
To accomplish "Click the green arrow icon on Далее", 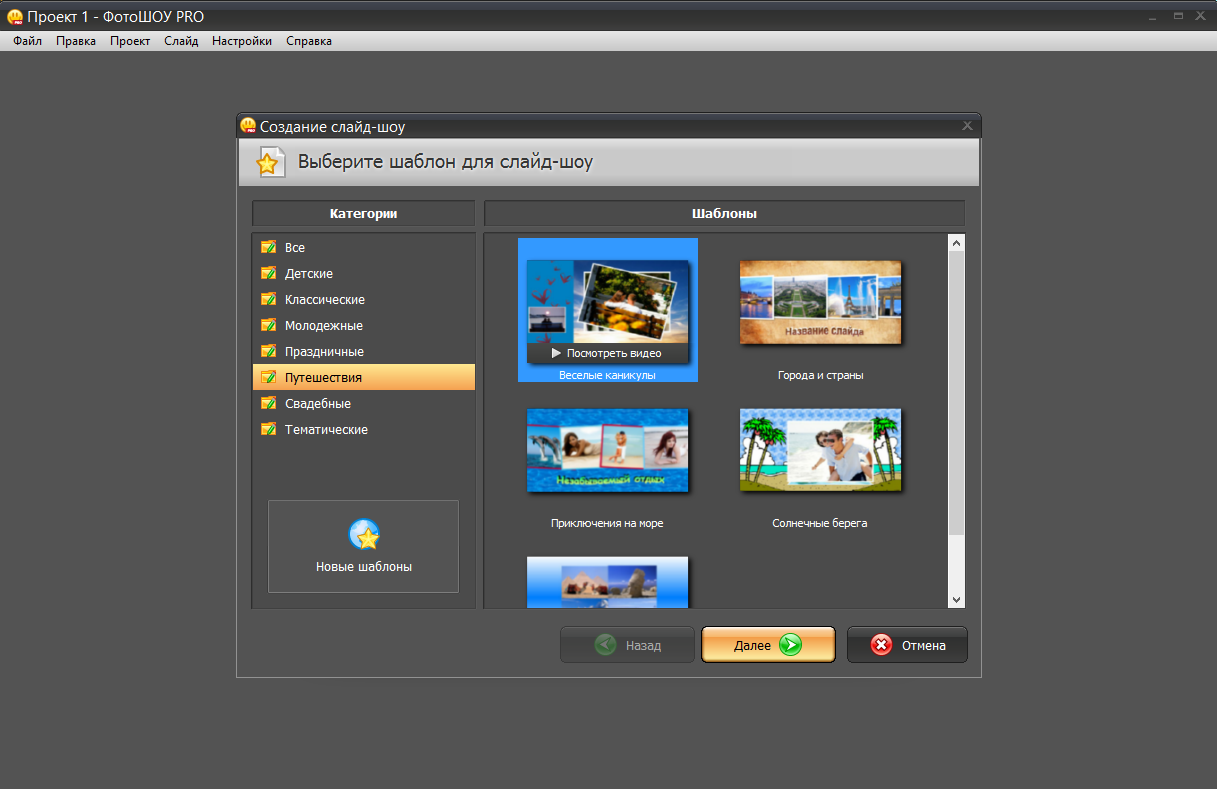I will (x=790, y=645).
